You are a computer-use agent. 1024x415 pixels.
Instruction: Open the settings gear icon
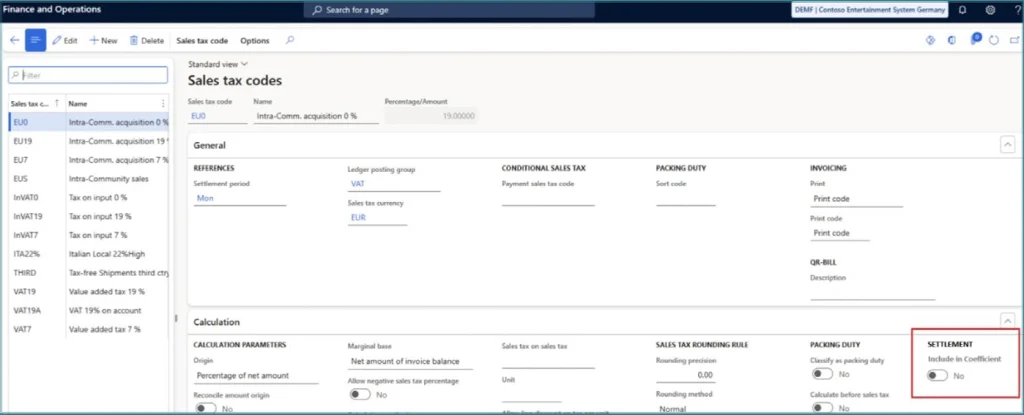990,10
